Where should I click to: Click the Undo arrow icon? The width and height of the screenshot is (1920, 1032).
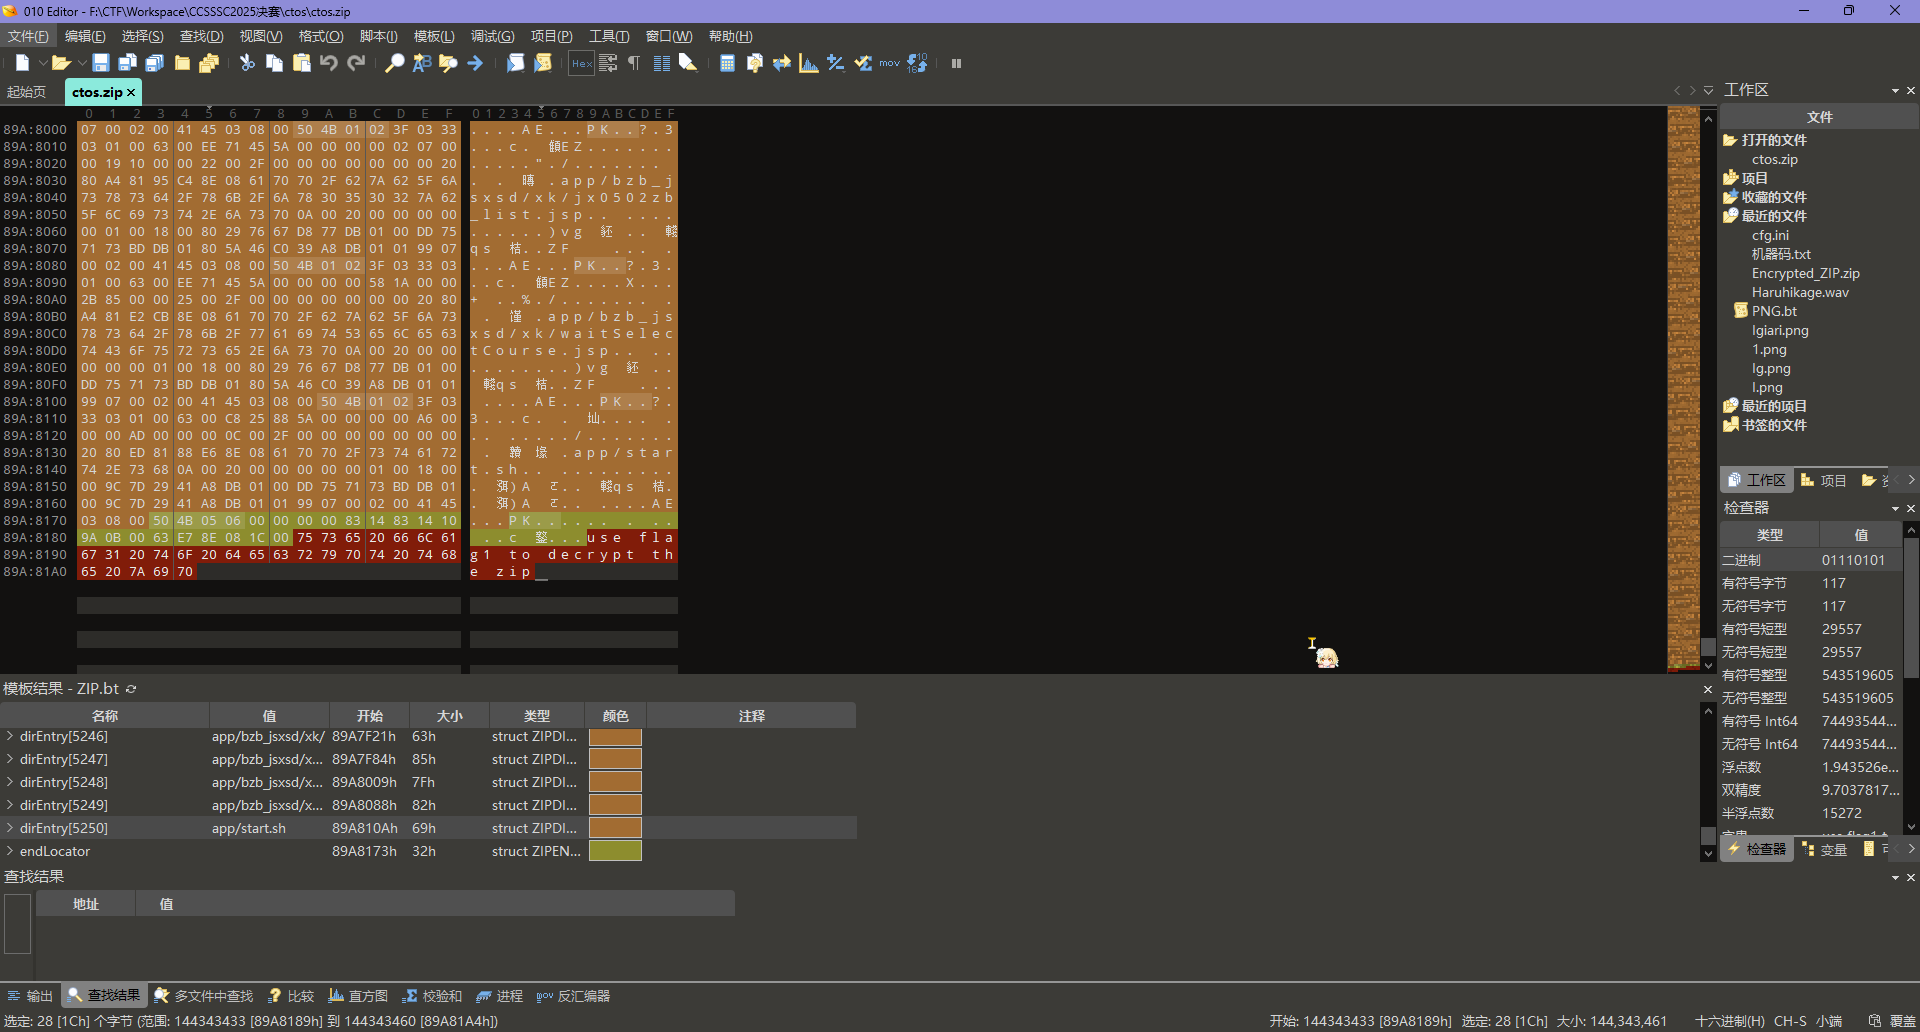pyautogui.click(x=329, y=63)
